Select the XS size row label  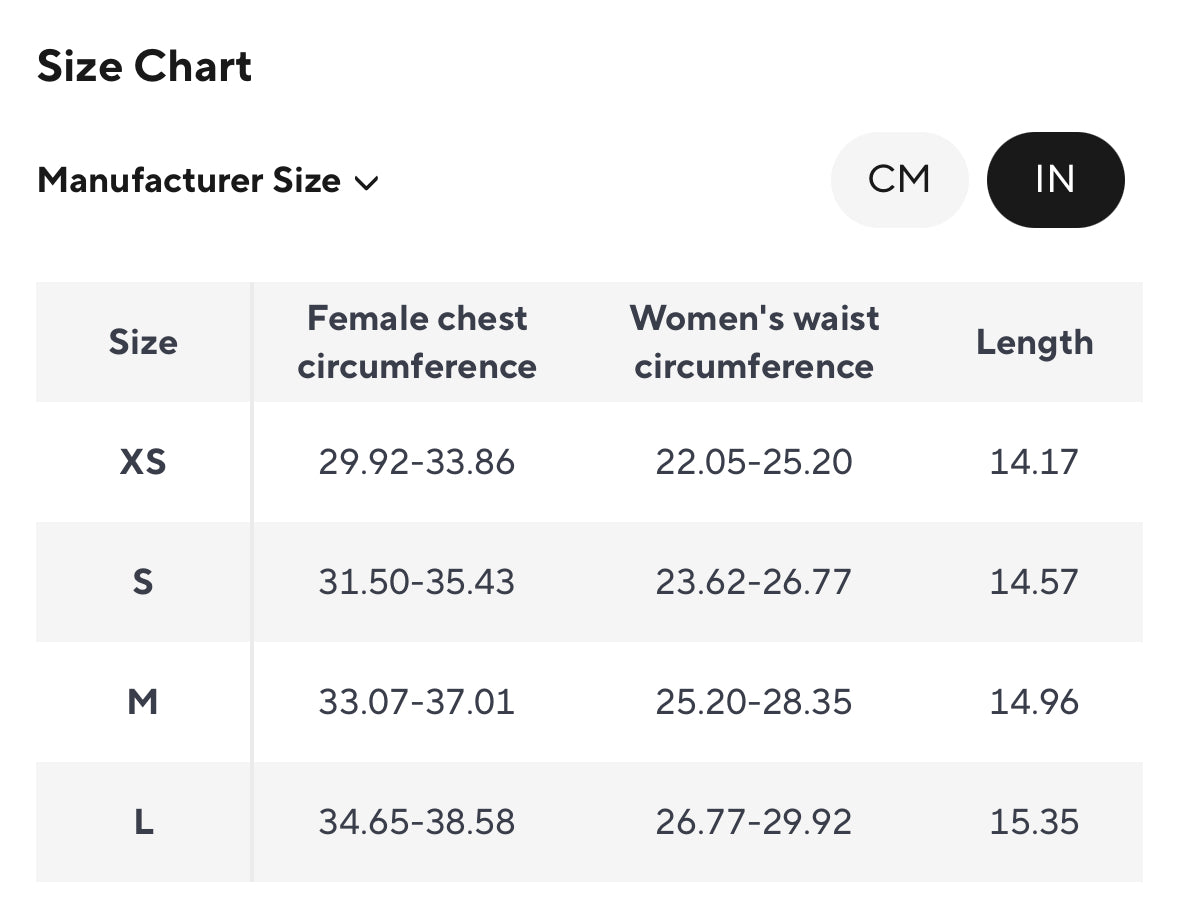[143, 462]
